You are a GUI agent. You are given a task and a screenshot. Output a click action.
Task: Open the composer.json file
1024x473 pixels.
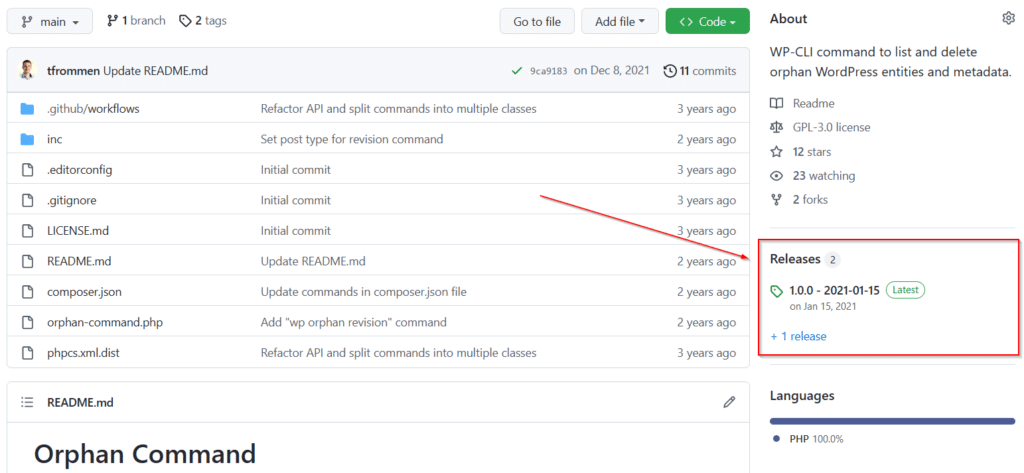tap(83, 292)
